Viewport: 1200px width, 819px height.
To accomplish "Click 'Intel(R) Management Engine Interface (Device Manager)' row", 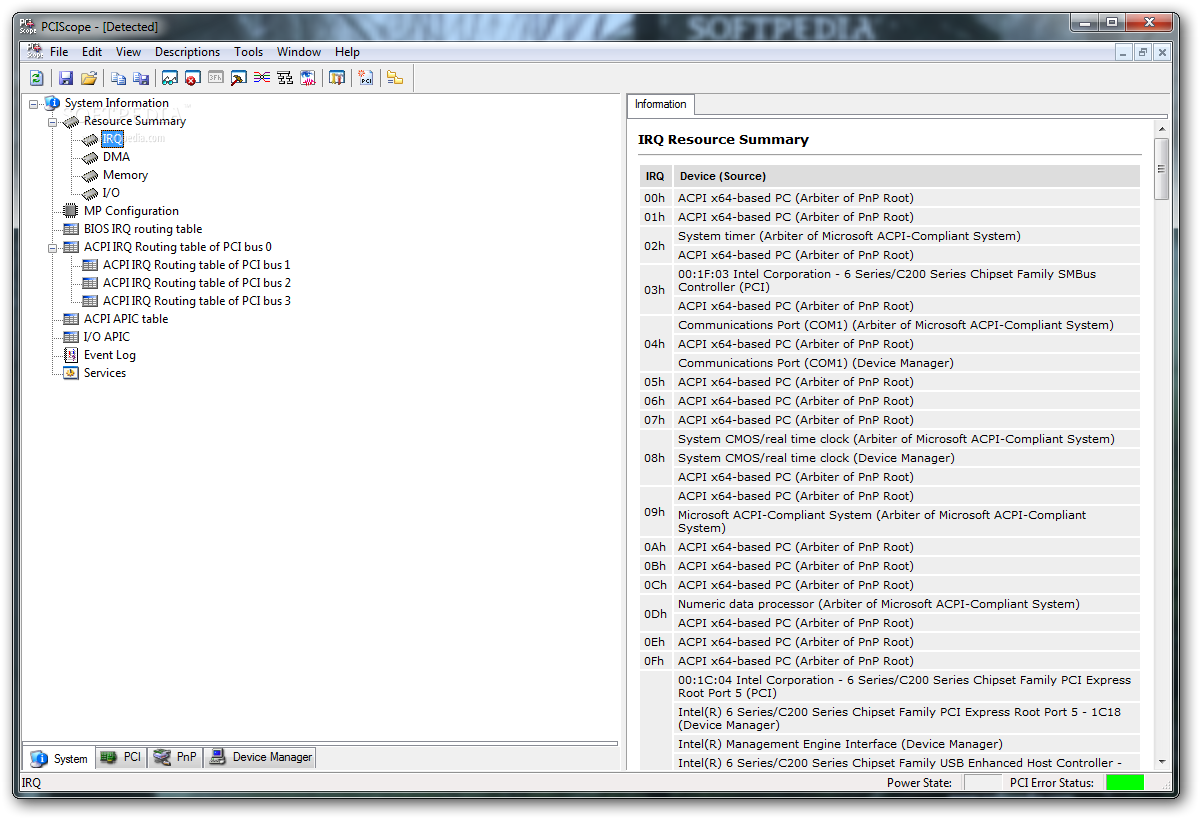I will 906,744.
